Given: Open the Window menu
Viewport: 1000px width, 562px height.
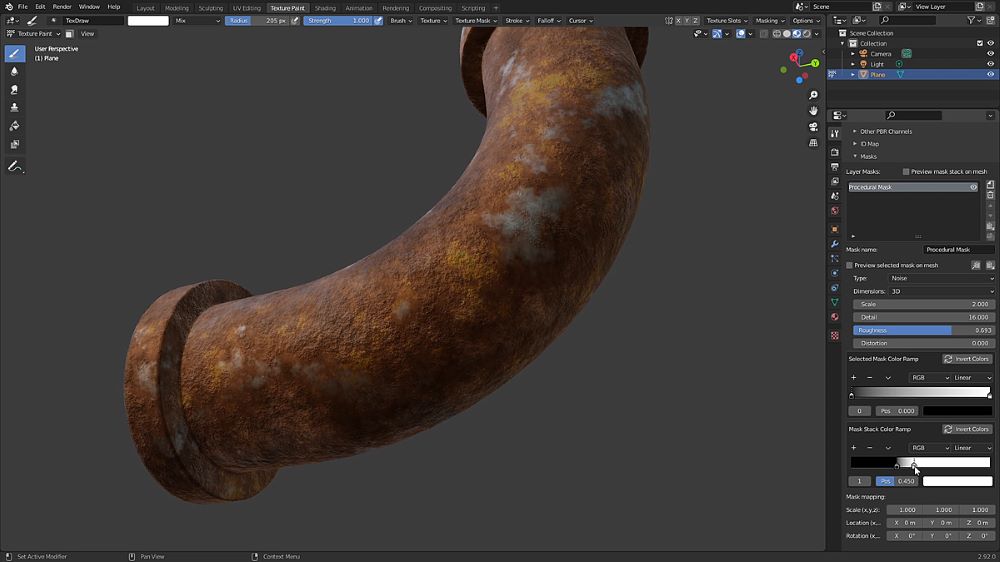Looking at the screenshot, I should [89, 6].
